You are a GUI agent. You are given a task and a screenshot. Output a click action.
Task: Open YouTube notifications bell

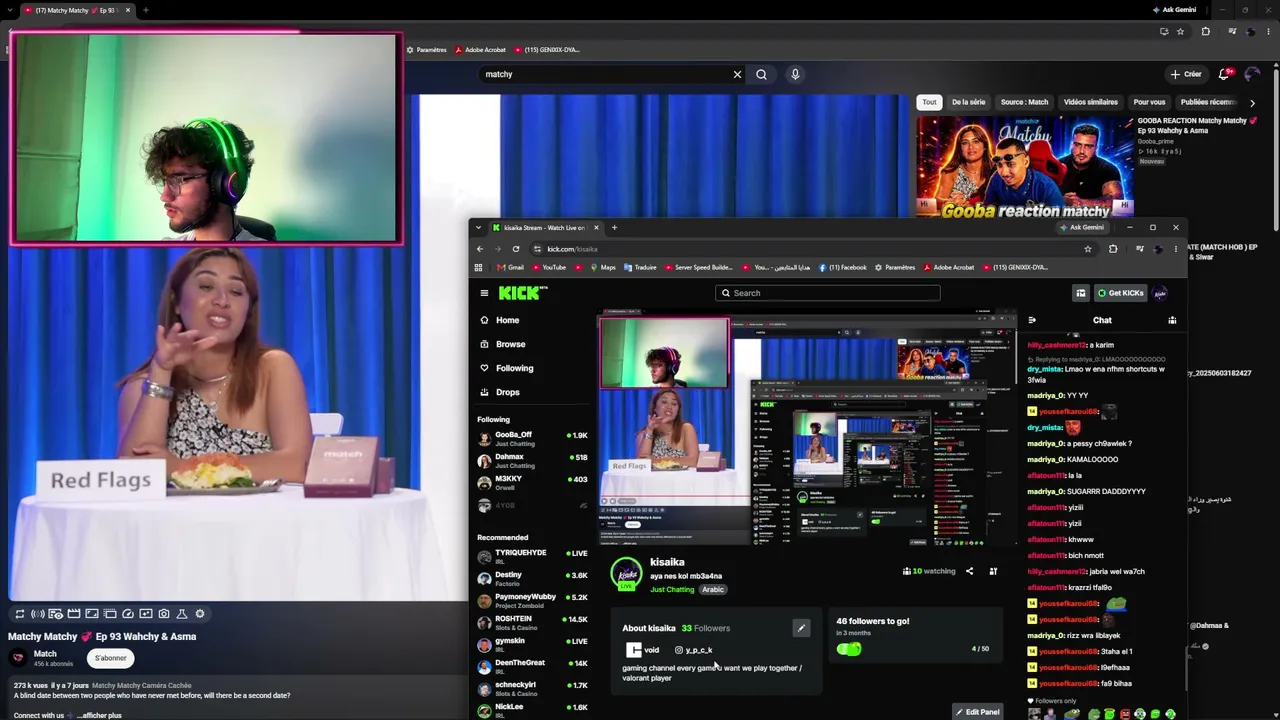tap(1226, 74)
